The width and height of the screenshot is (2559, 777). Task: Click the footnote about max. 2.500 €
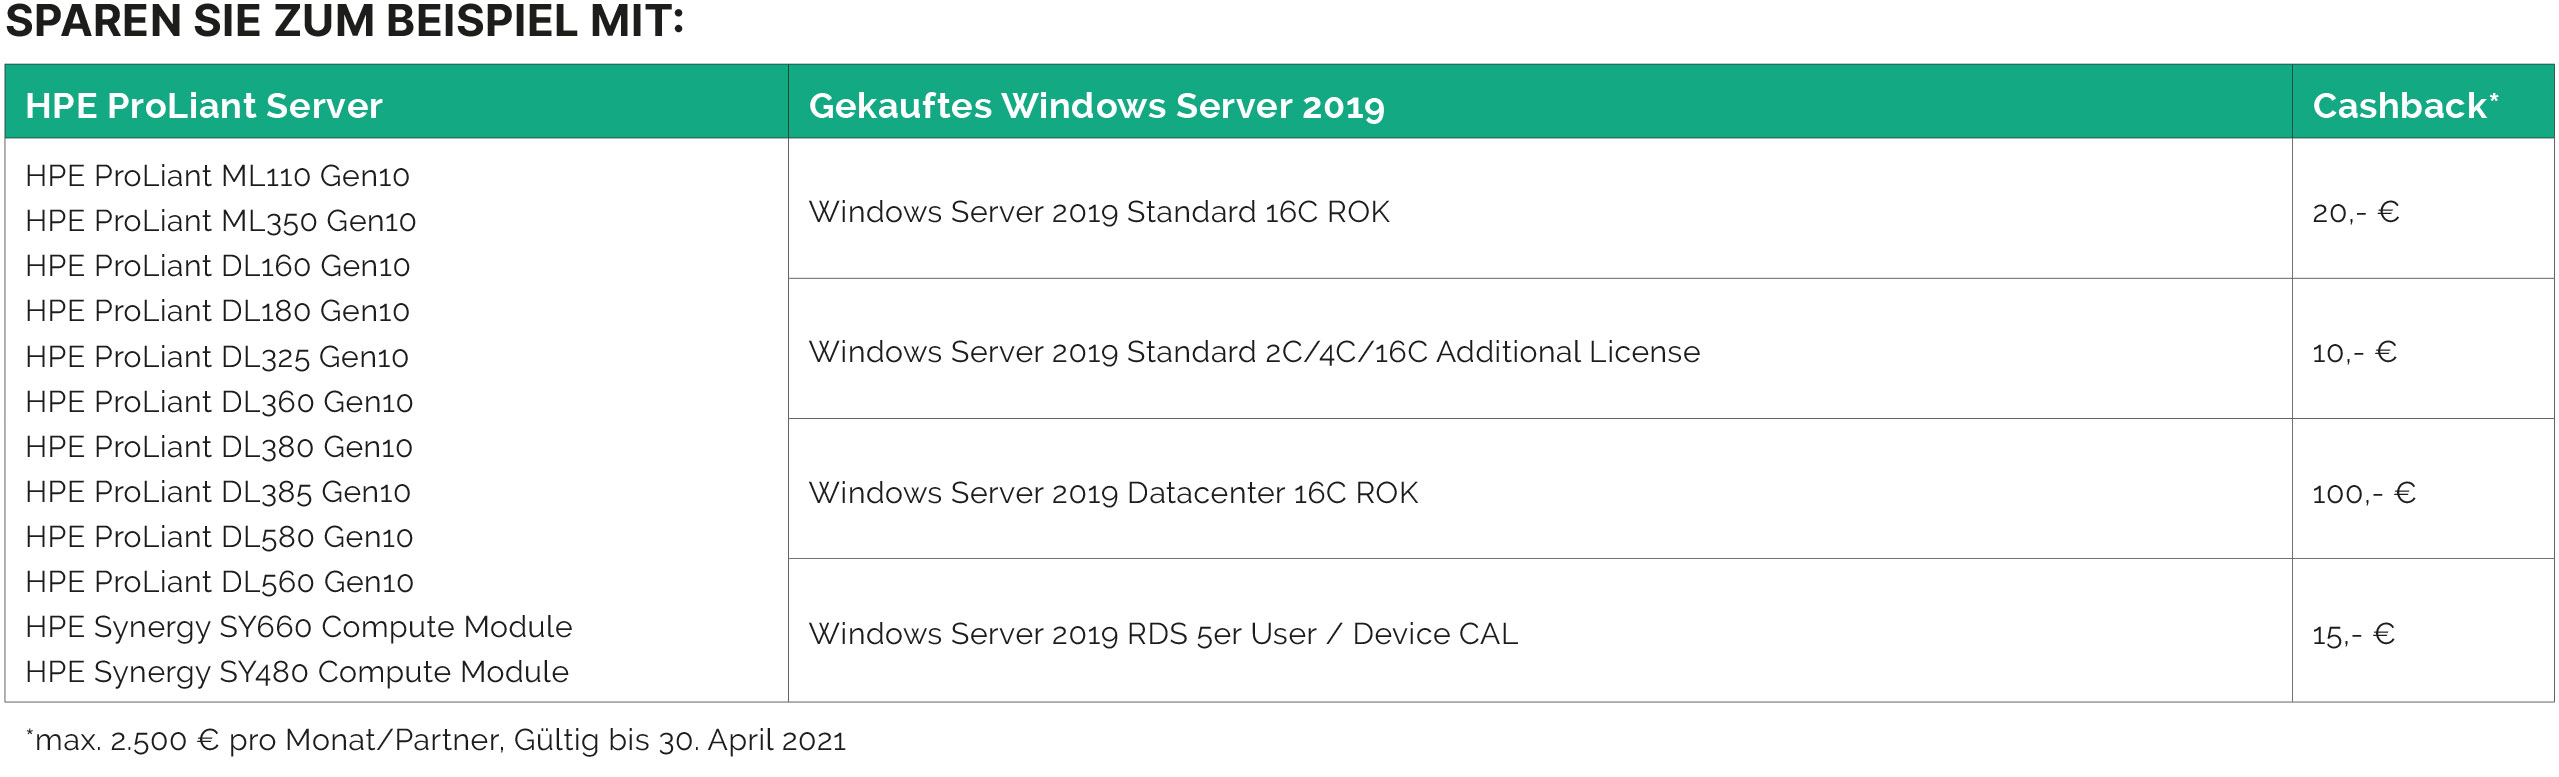coord(436,741)
